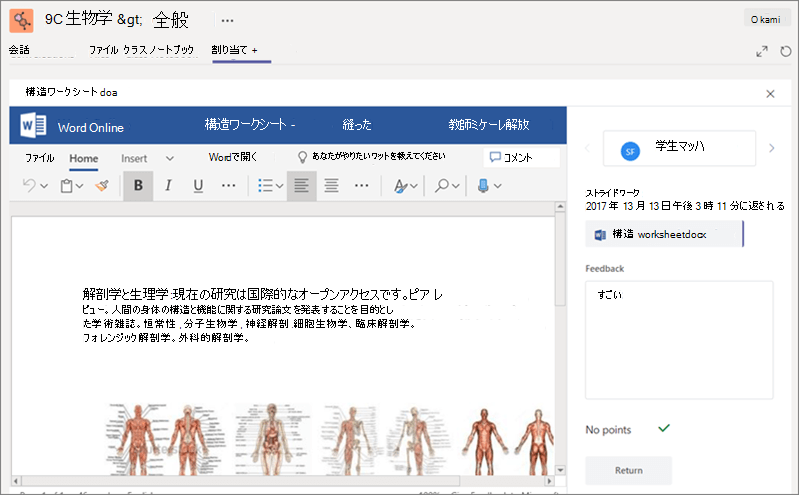Click the 構造ワークシート doa title text
This screenshot has height=495, width=799.
(x=71, y=92)
